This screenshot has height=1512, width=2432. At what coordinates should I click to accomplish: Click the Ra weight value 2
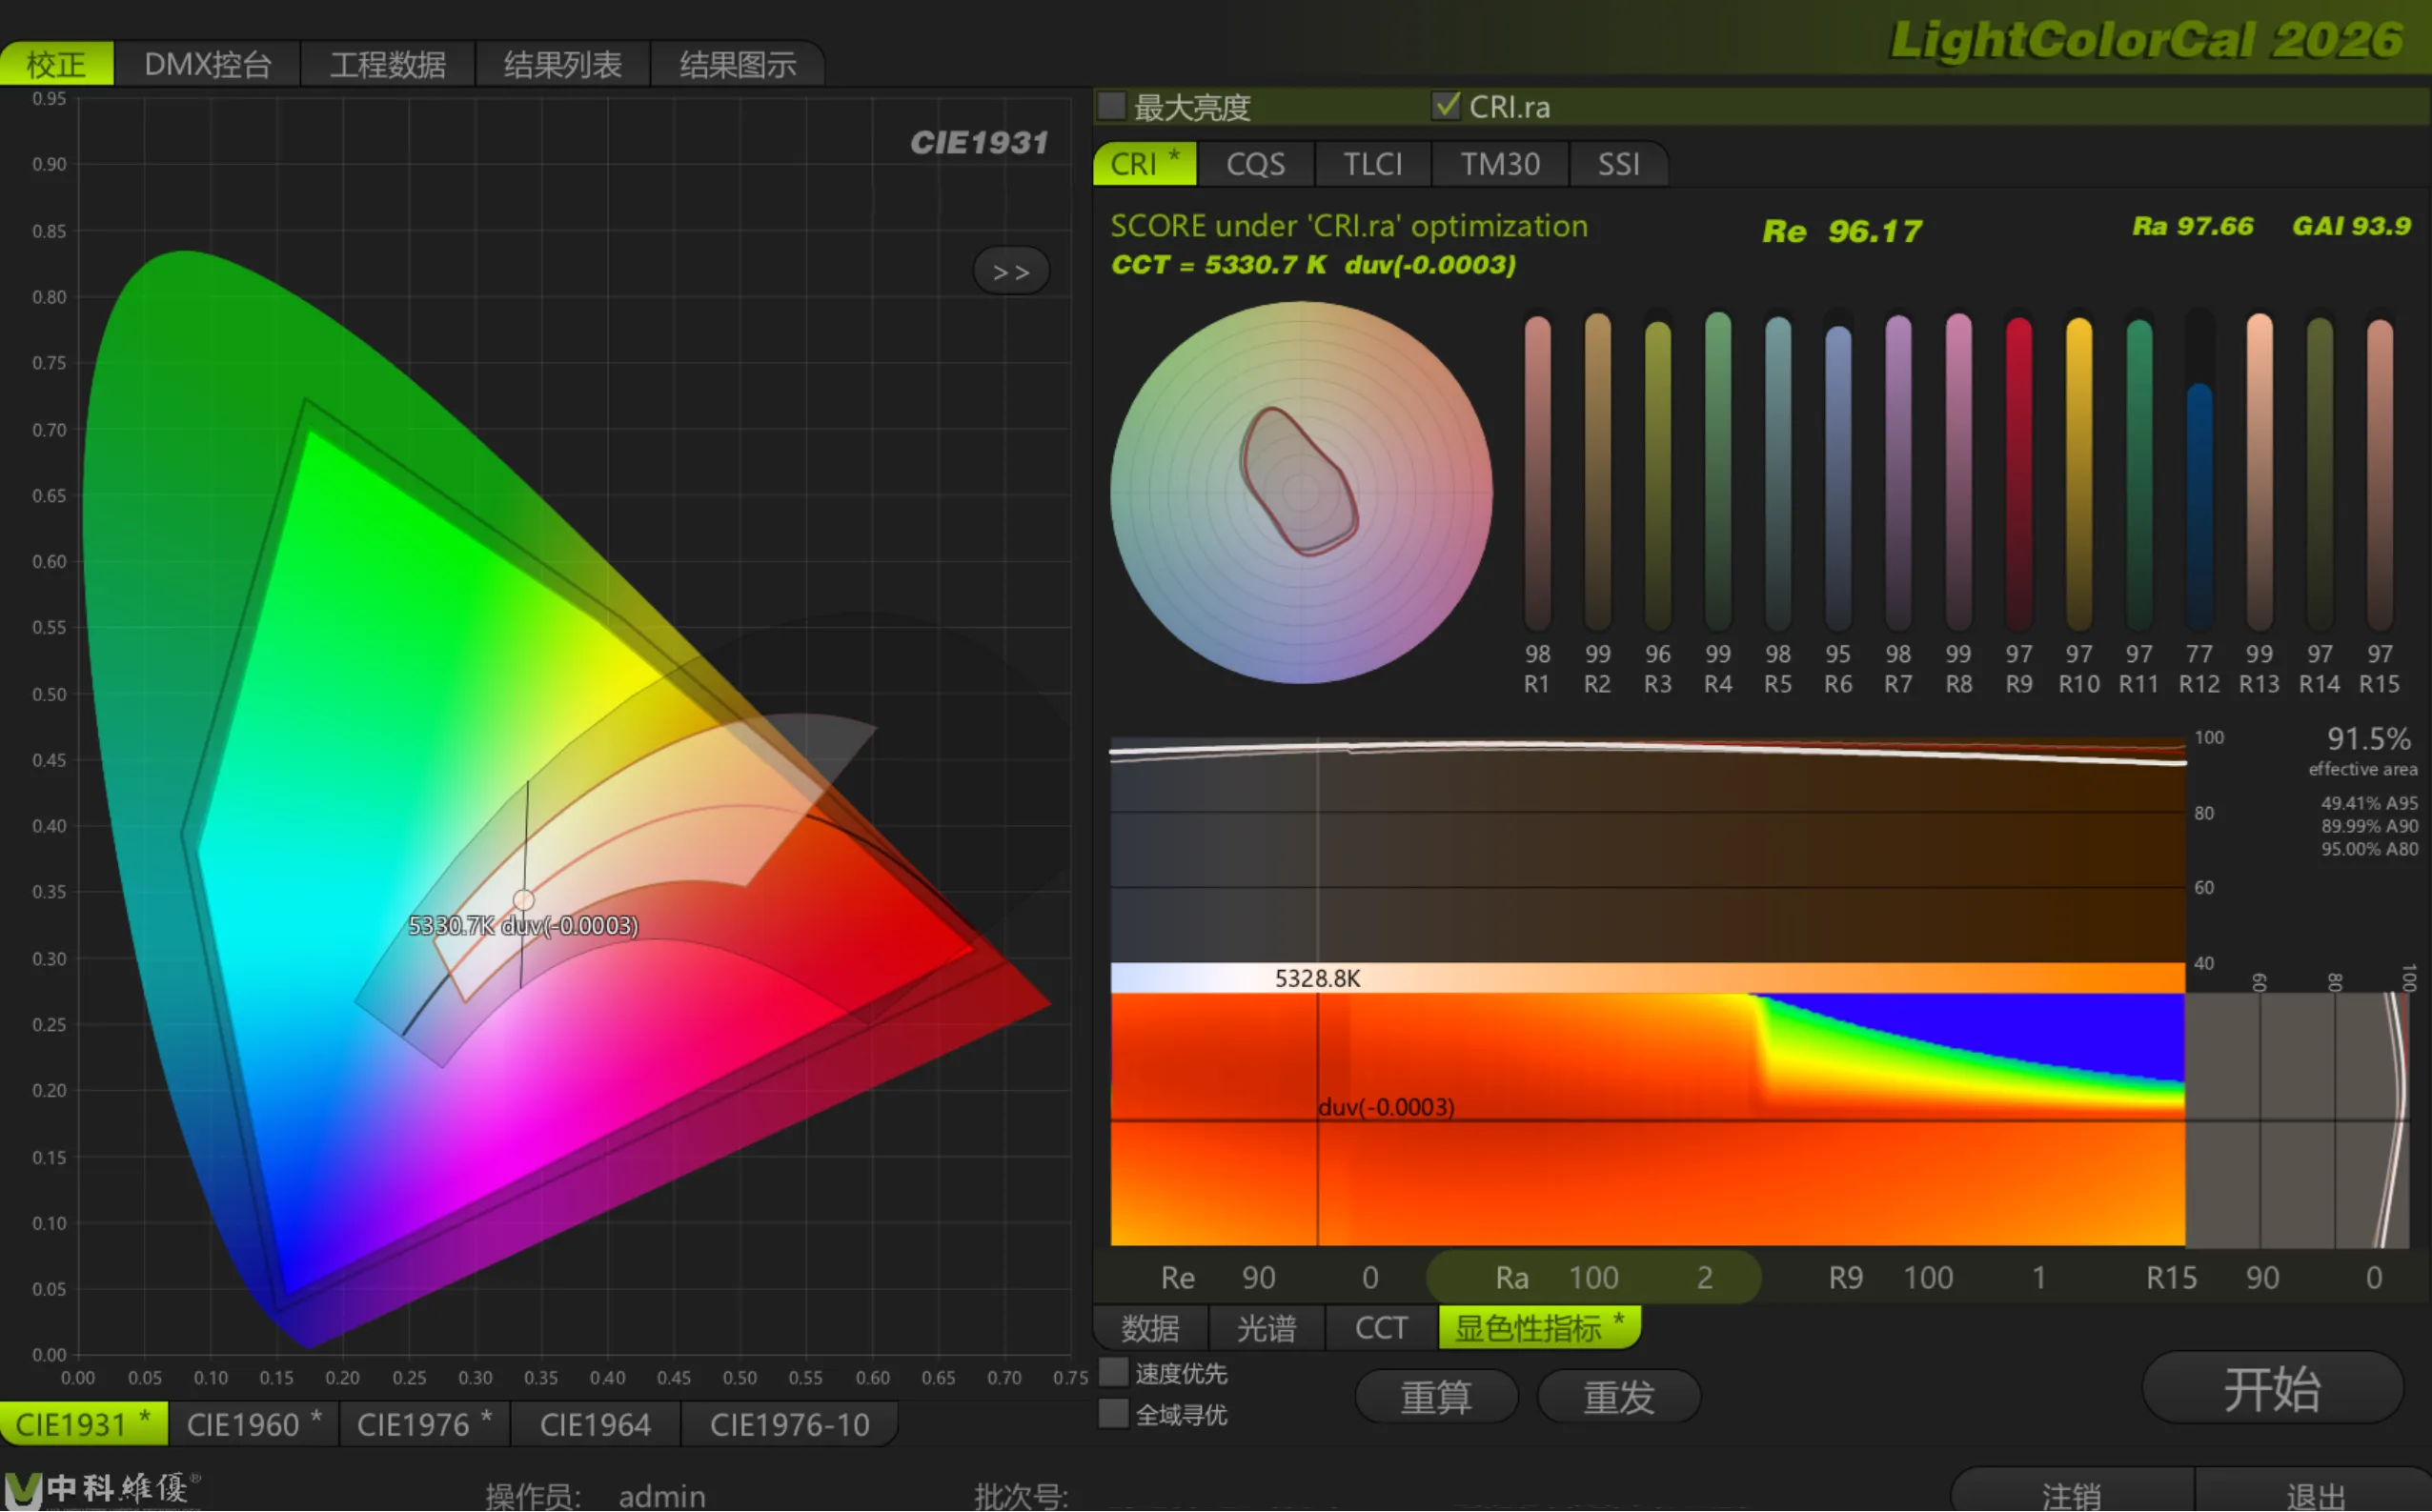[1705, 1278]
